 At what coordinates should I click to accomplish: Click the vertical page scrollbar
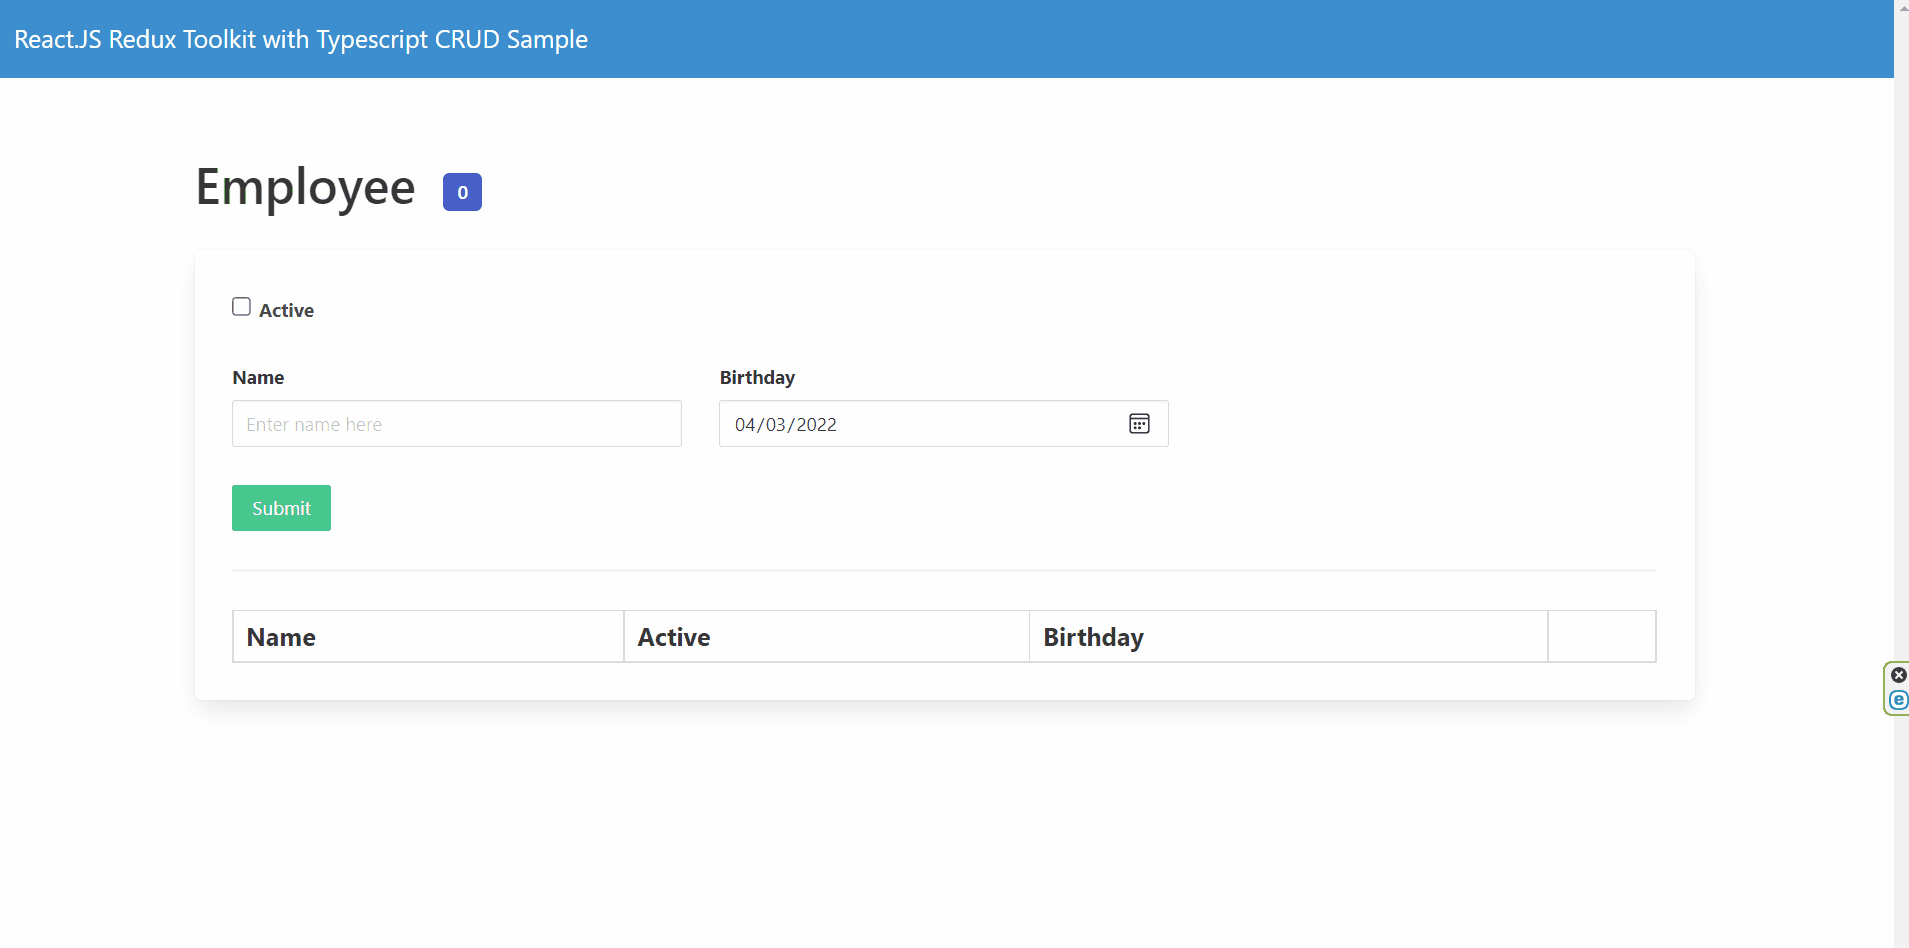coord(1901,474)
